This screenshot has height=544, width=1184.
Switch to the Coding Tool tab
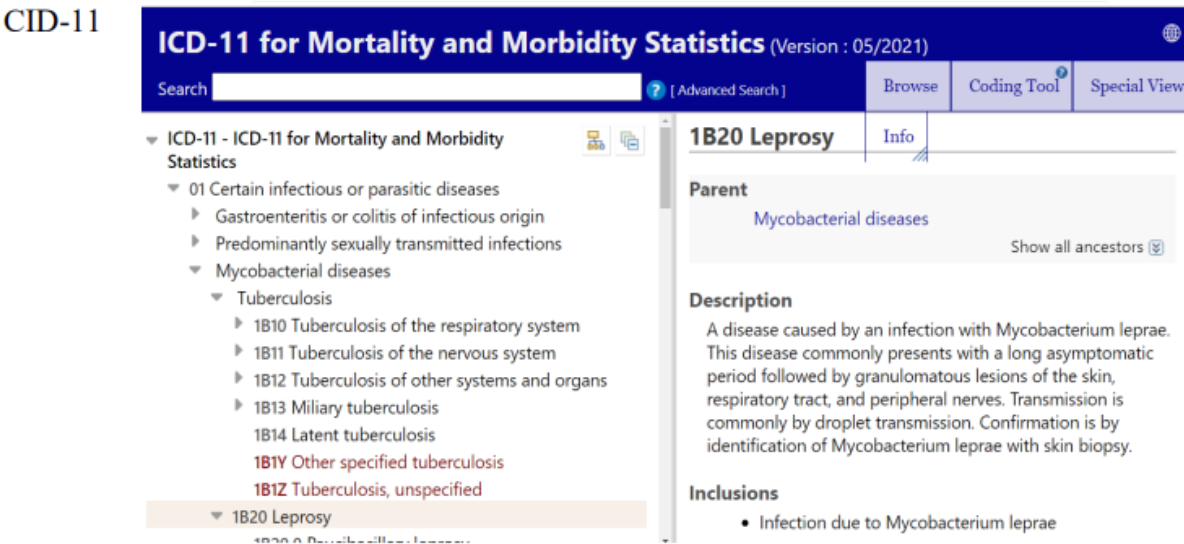click(1012, 86)
